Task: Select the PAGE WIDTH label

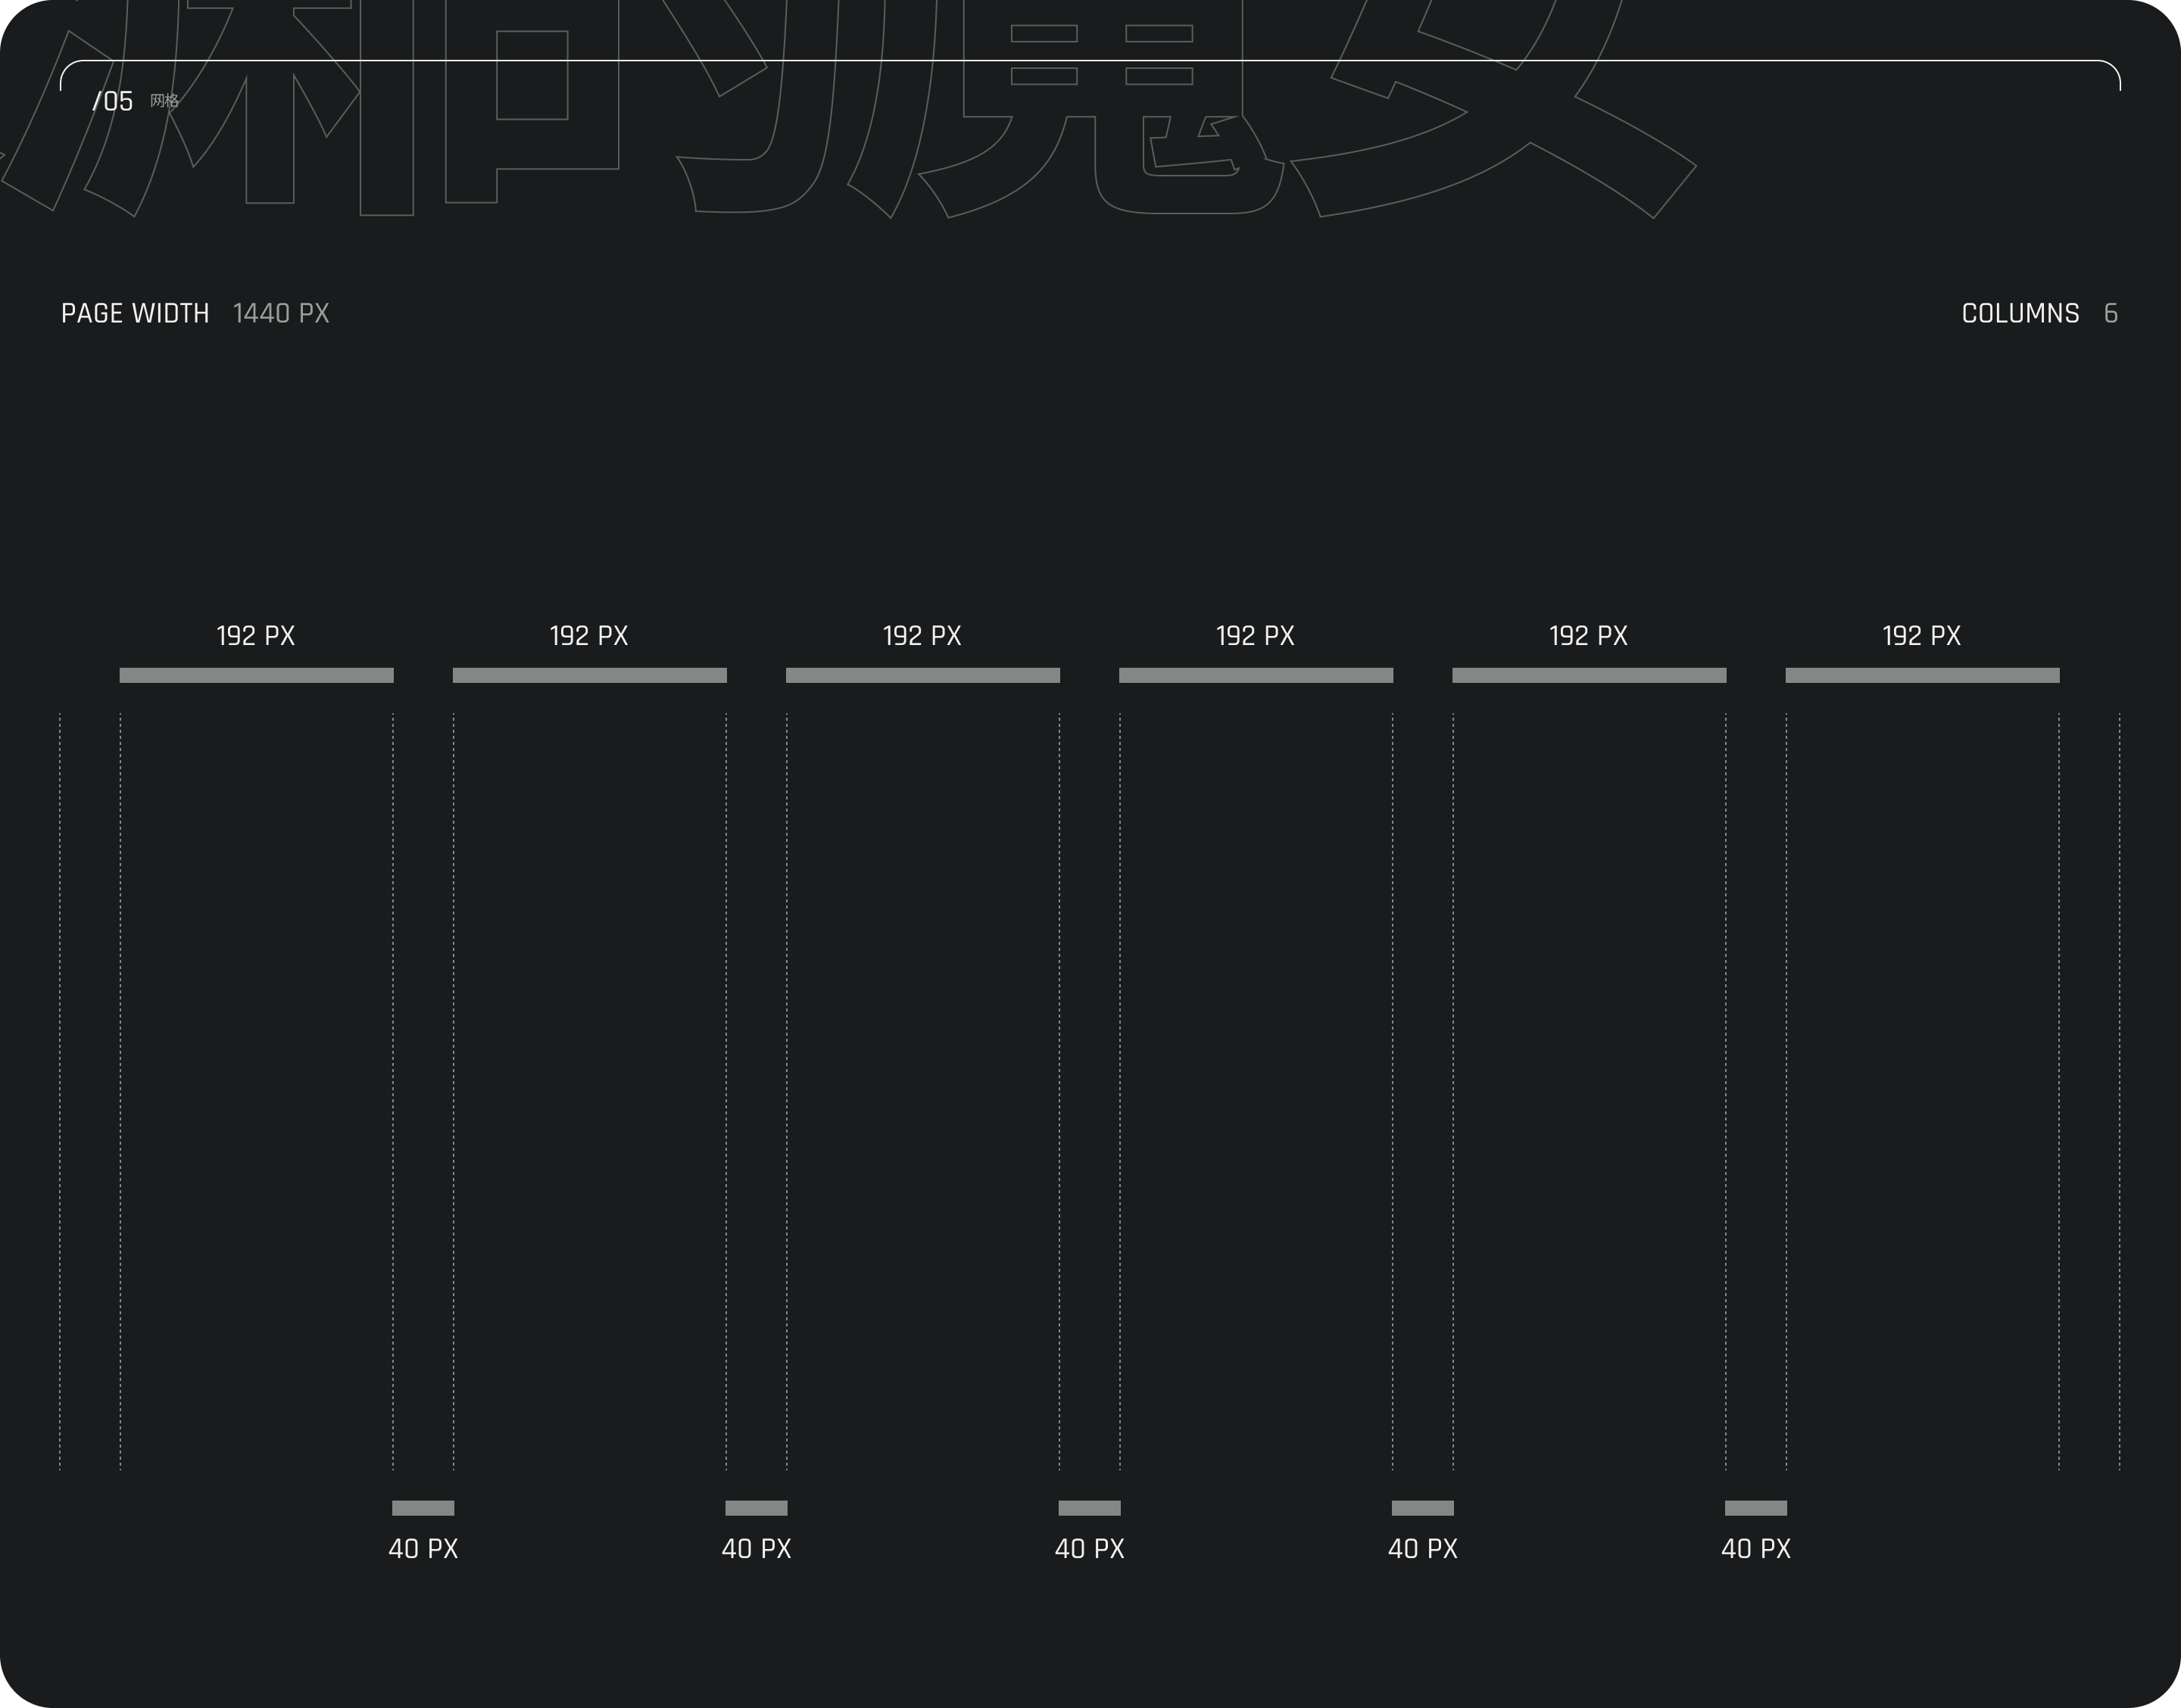Action: pyautogui.click(x=135, y=314)
